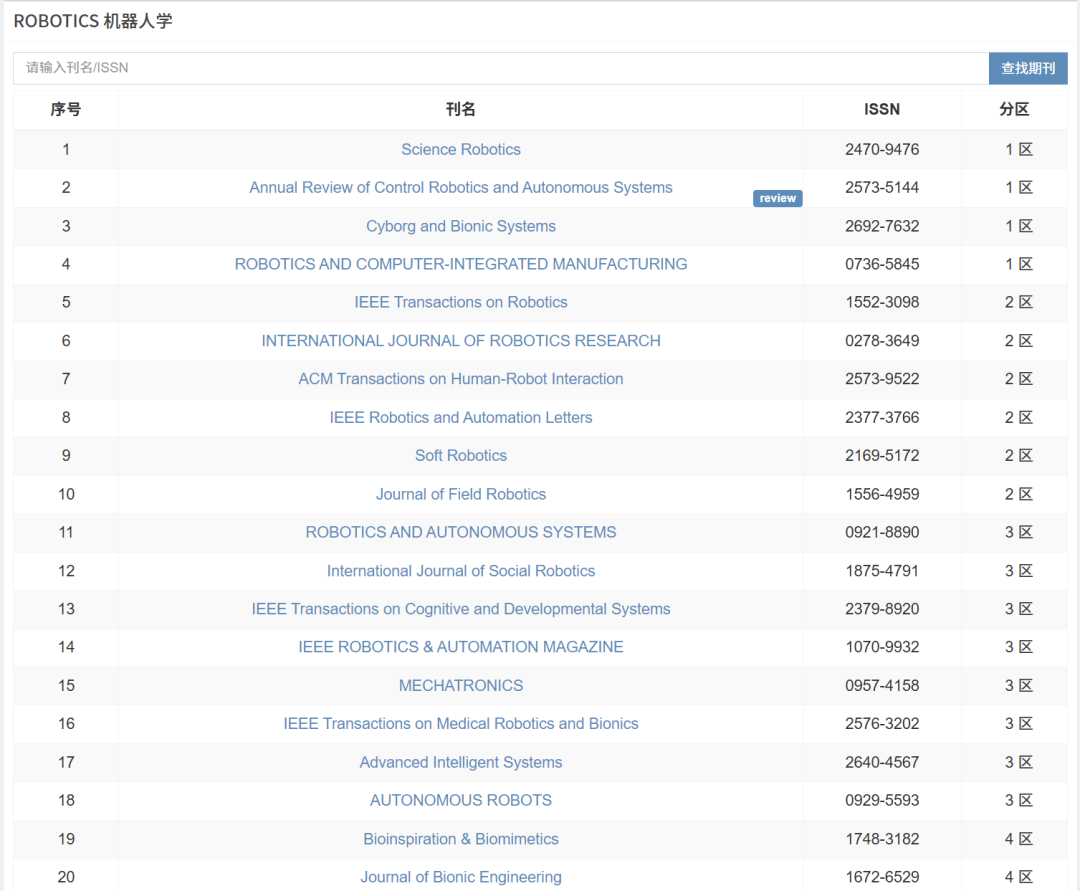Click row number 10 cell
Screen dimensions: 1080x891
pos(66,494)
